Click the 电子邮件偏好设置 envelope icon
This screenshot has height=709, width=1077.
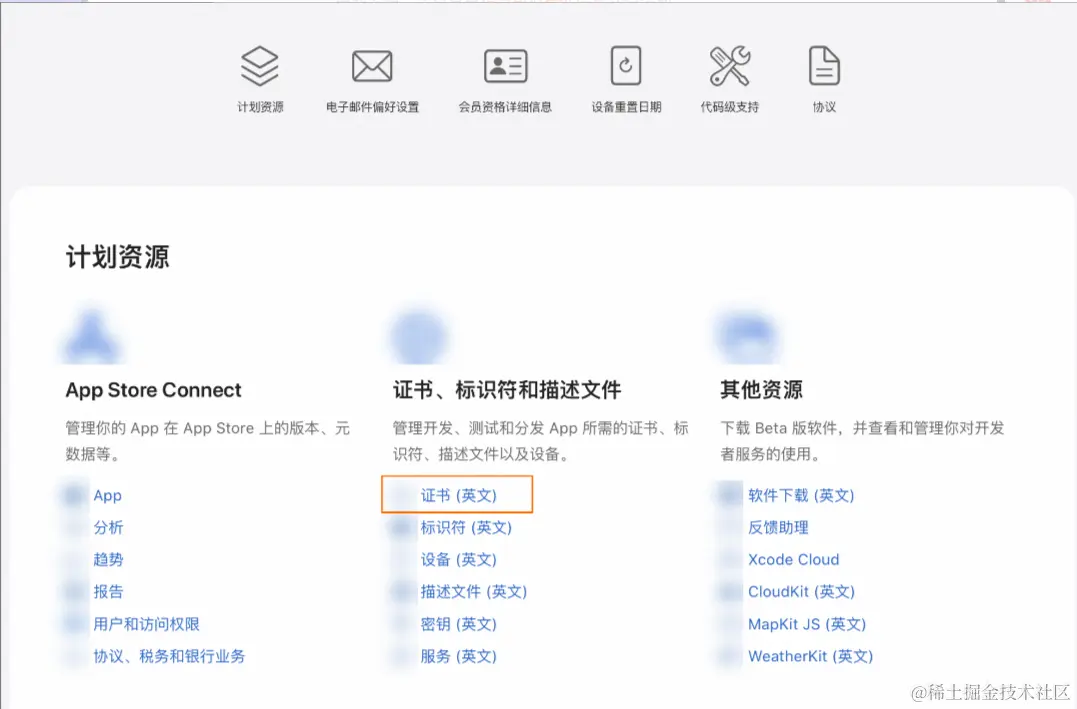tap(372, 67)
